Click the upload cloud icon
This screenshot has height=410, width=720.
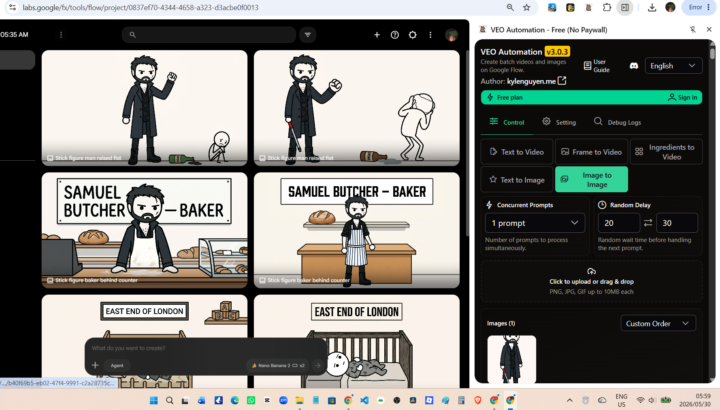click(591, 271)
